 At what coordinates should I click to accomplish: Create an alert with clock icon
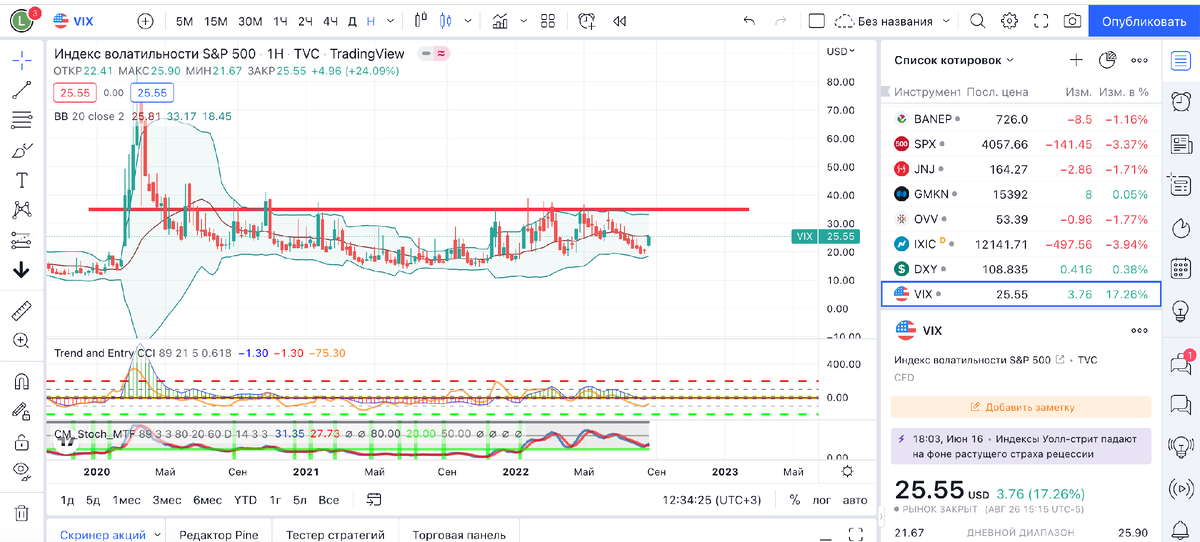click(587, 21)
